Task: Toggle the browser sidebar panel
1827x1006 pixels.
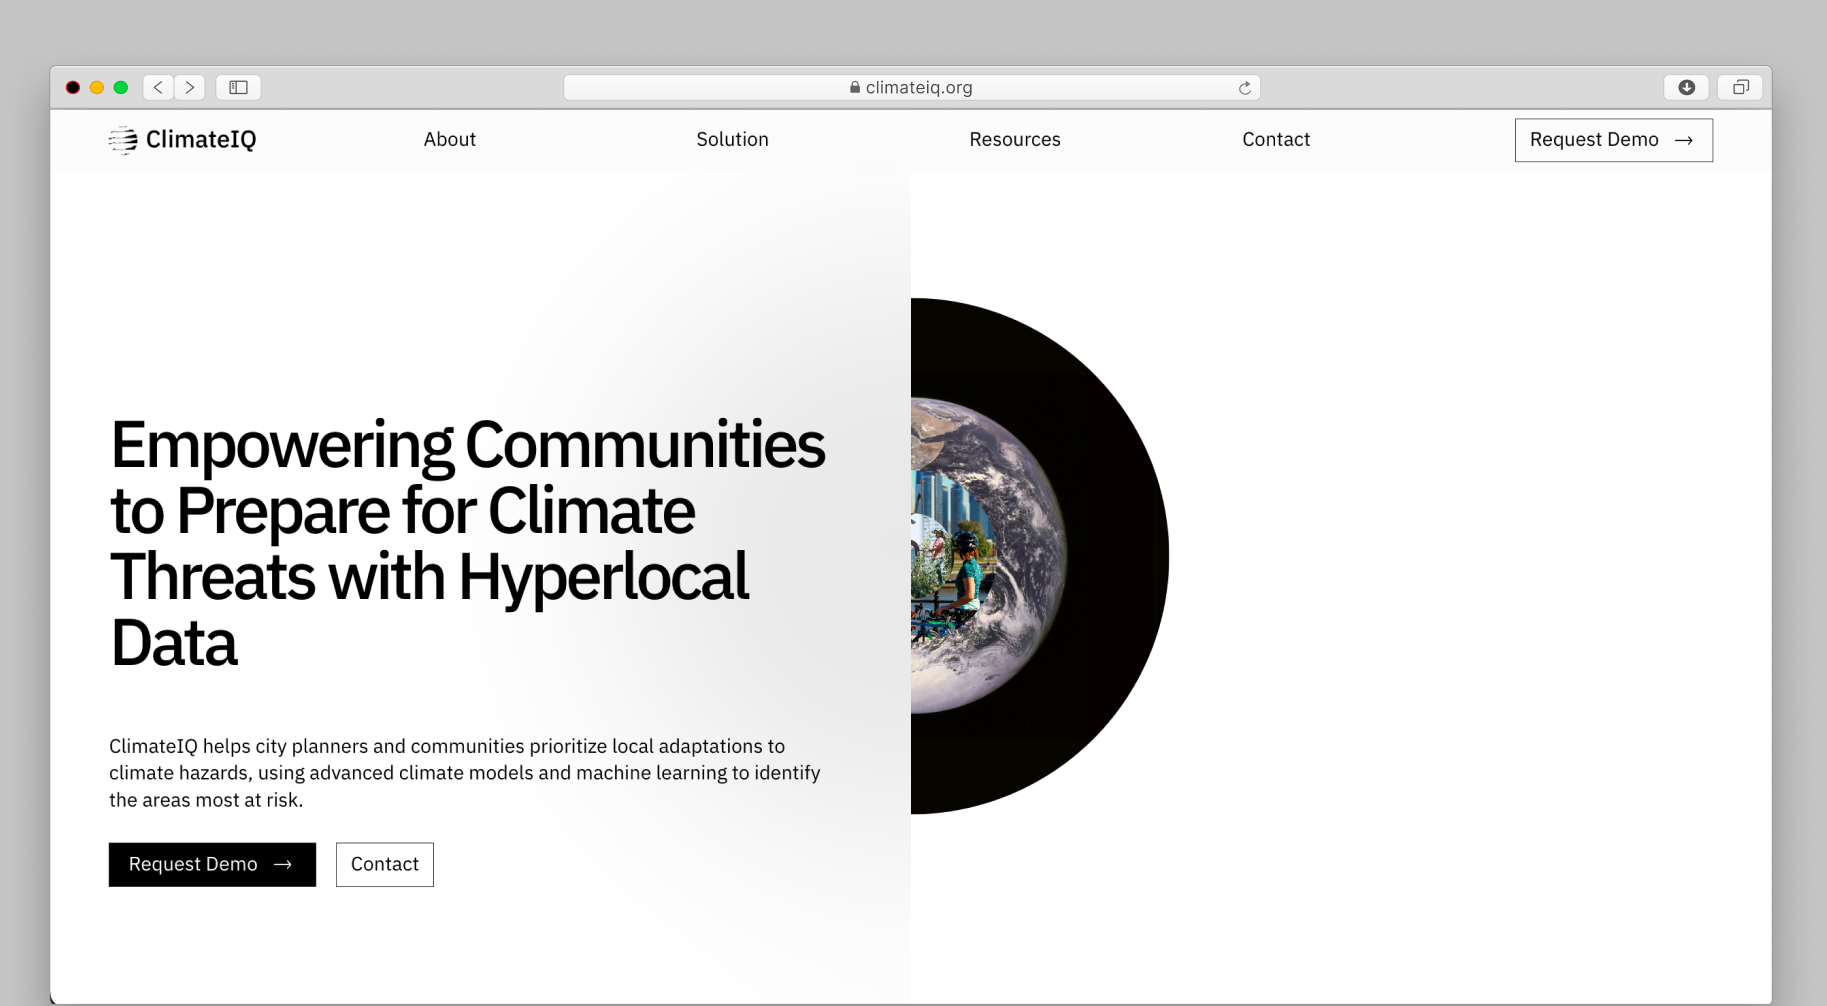Action: pyautogui.click(x=238, y=88)
